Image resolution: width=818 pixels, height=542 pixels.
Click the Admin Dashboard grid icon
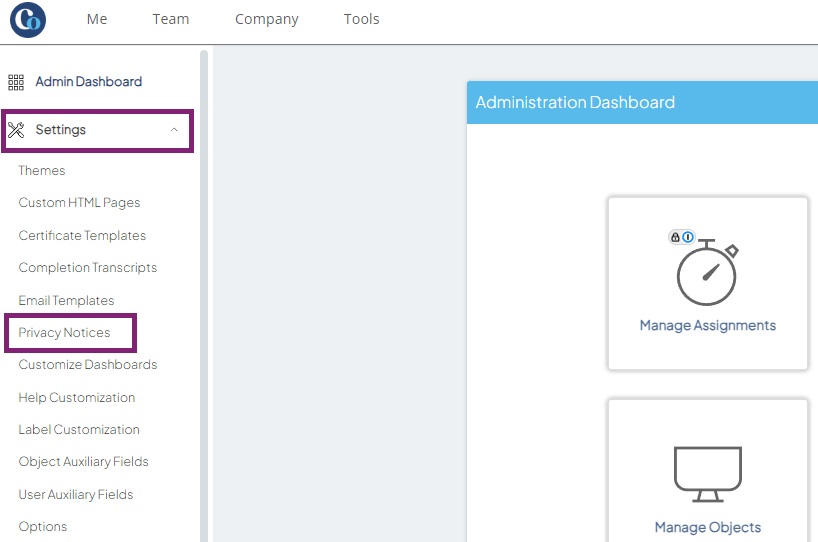pos(16,82)
